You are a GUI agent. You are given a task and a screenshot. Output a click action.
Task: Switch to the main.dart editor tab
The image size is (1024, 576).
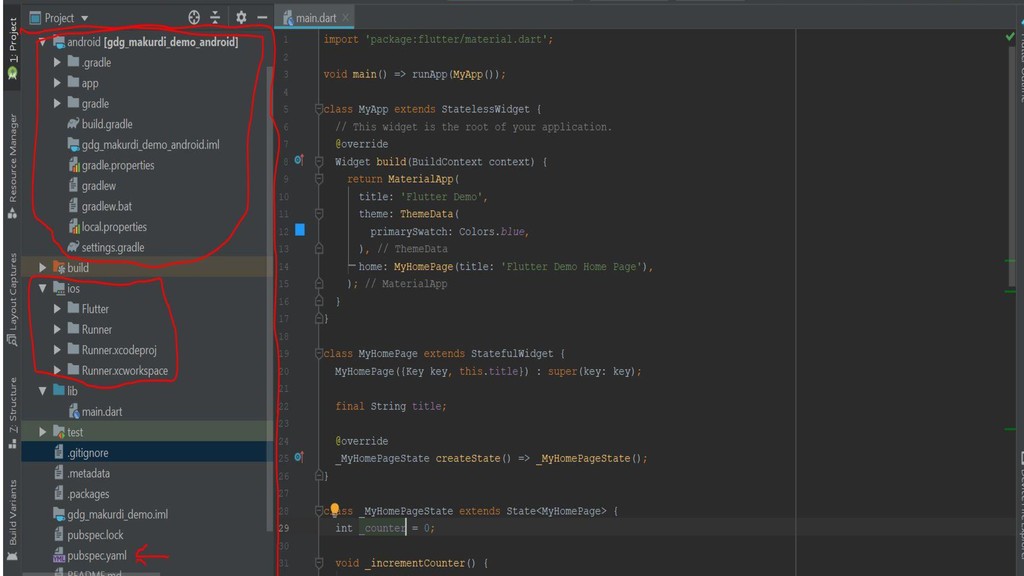coord(316,17)
